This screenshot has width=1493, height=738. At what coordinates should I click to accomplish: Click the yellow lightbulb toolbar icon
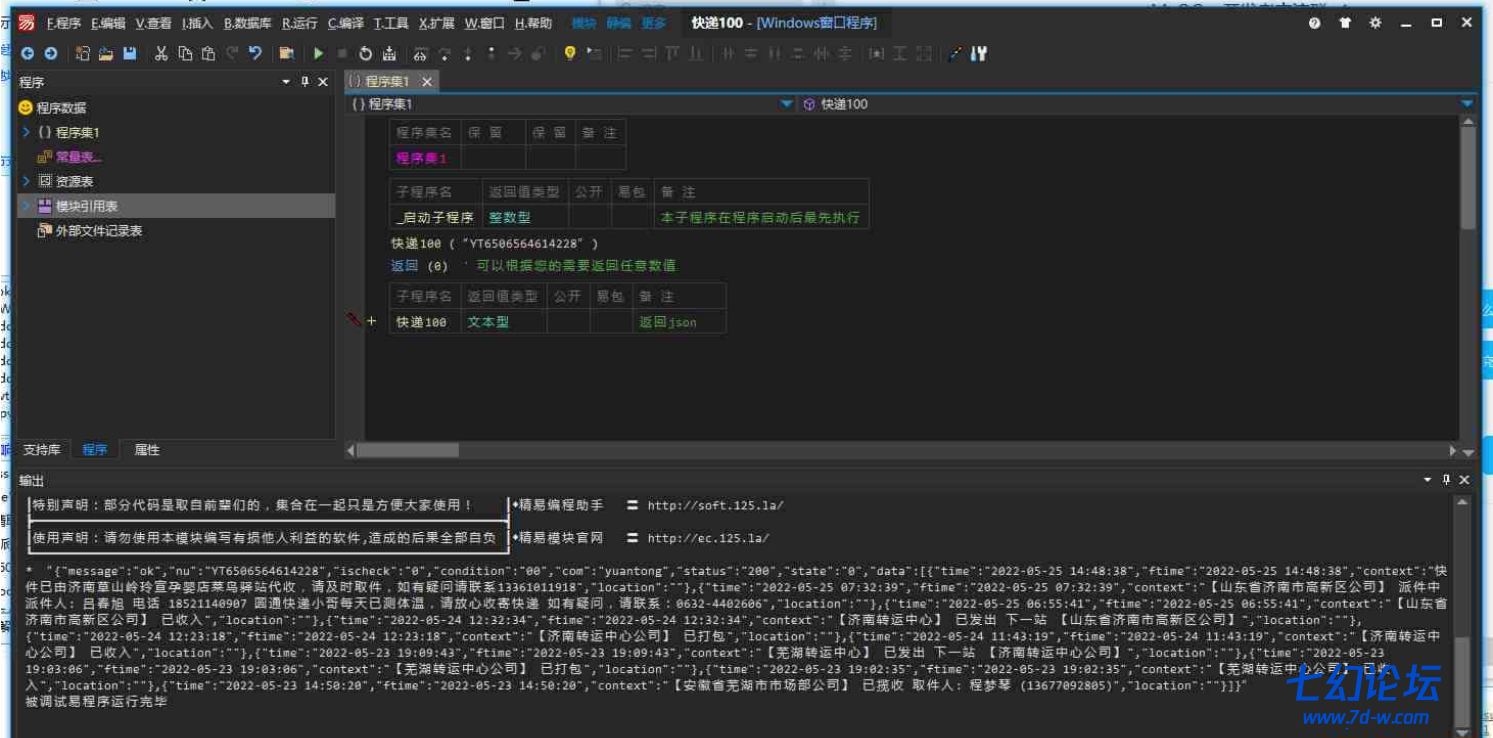click(570, 54)
